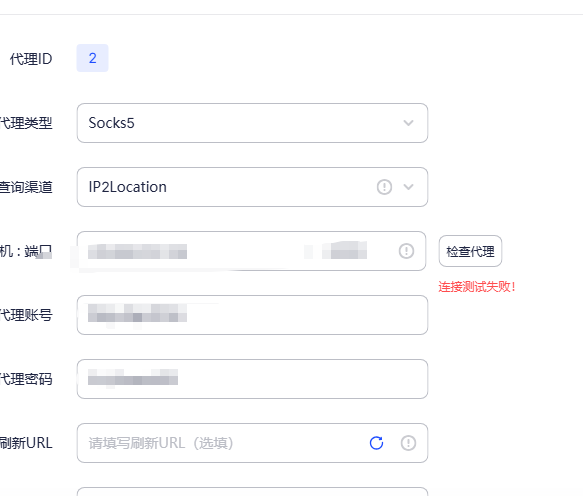Expand the Socks5 proxy type chevron

coord(408,123)
